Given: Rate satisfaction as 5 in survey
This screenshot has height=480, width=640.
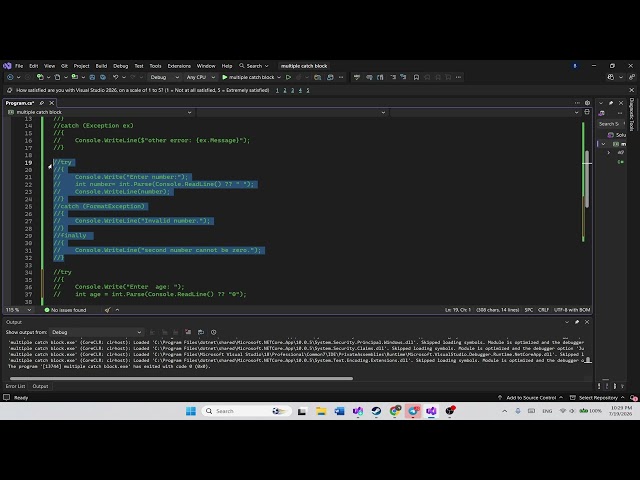Looking at the screenshot, I should [x=308, y=90].
